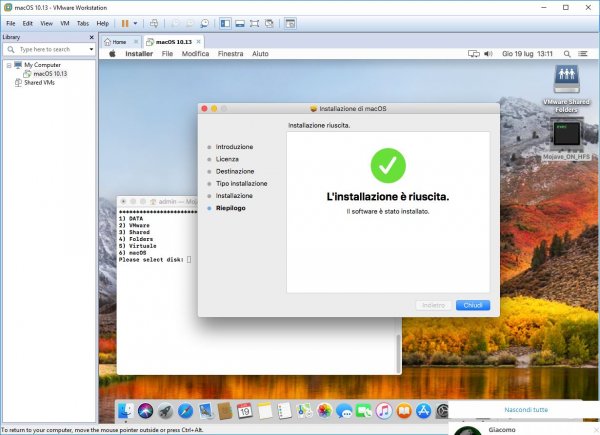Screen dimensions: 600x435
Task: Launch Siri from the Dock
Action: [x=145, y=411]
